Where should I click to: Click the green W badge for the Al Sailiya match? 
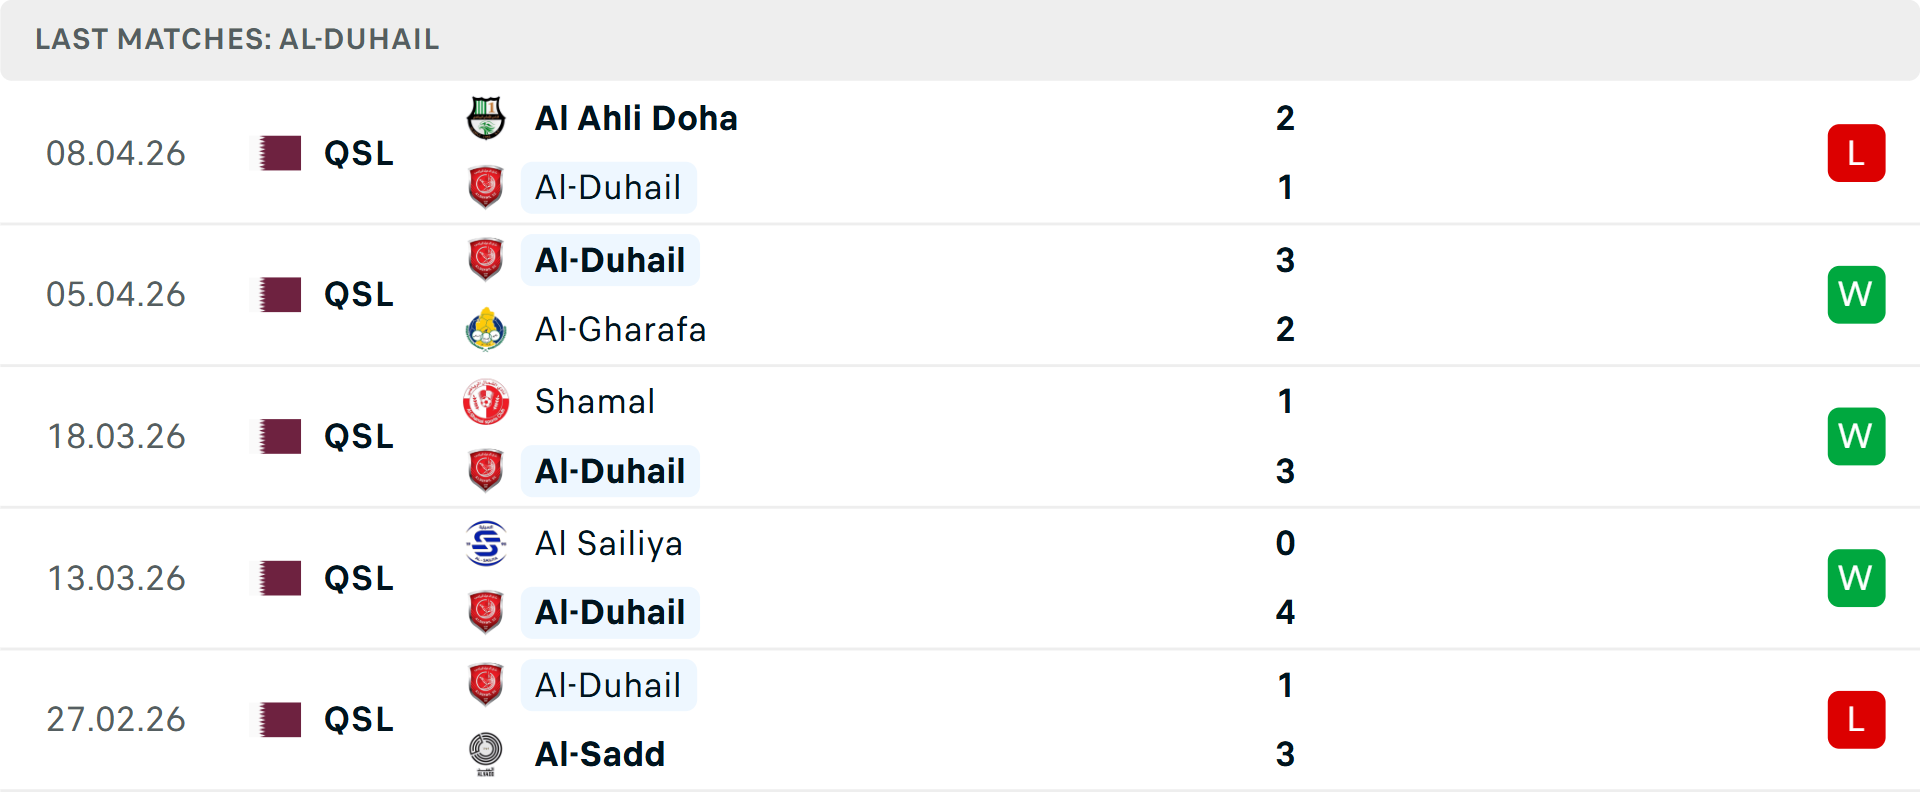click(x=1856, y=577)
